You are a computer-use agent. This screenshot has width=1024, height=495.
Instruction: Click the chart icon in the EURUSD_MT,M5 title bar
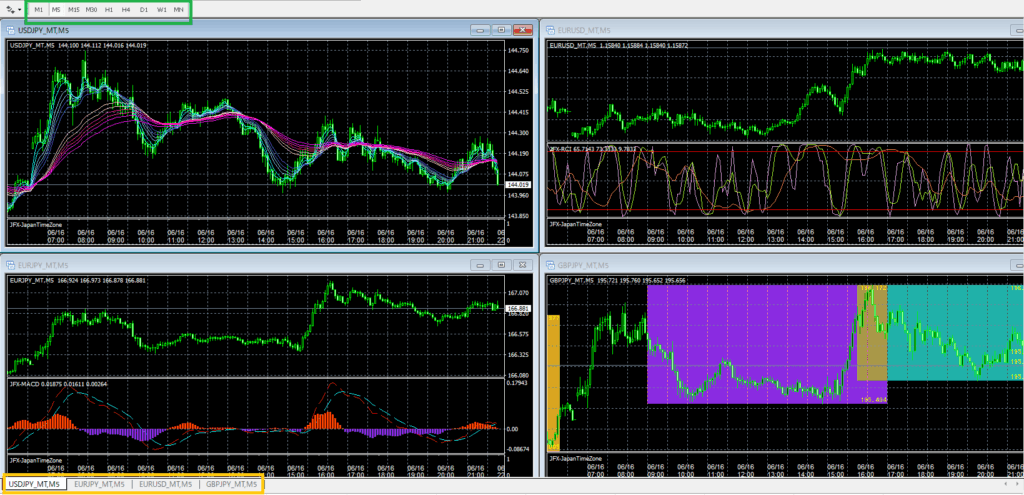point(550,30)
